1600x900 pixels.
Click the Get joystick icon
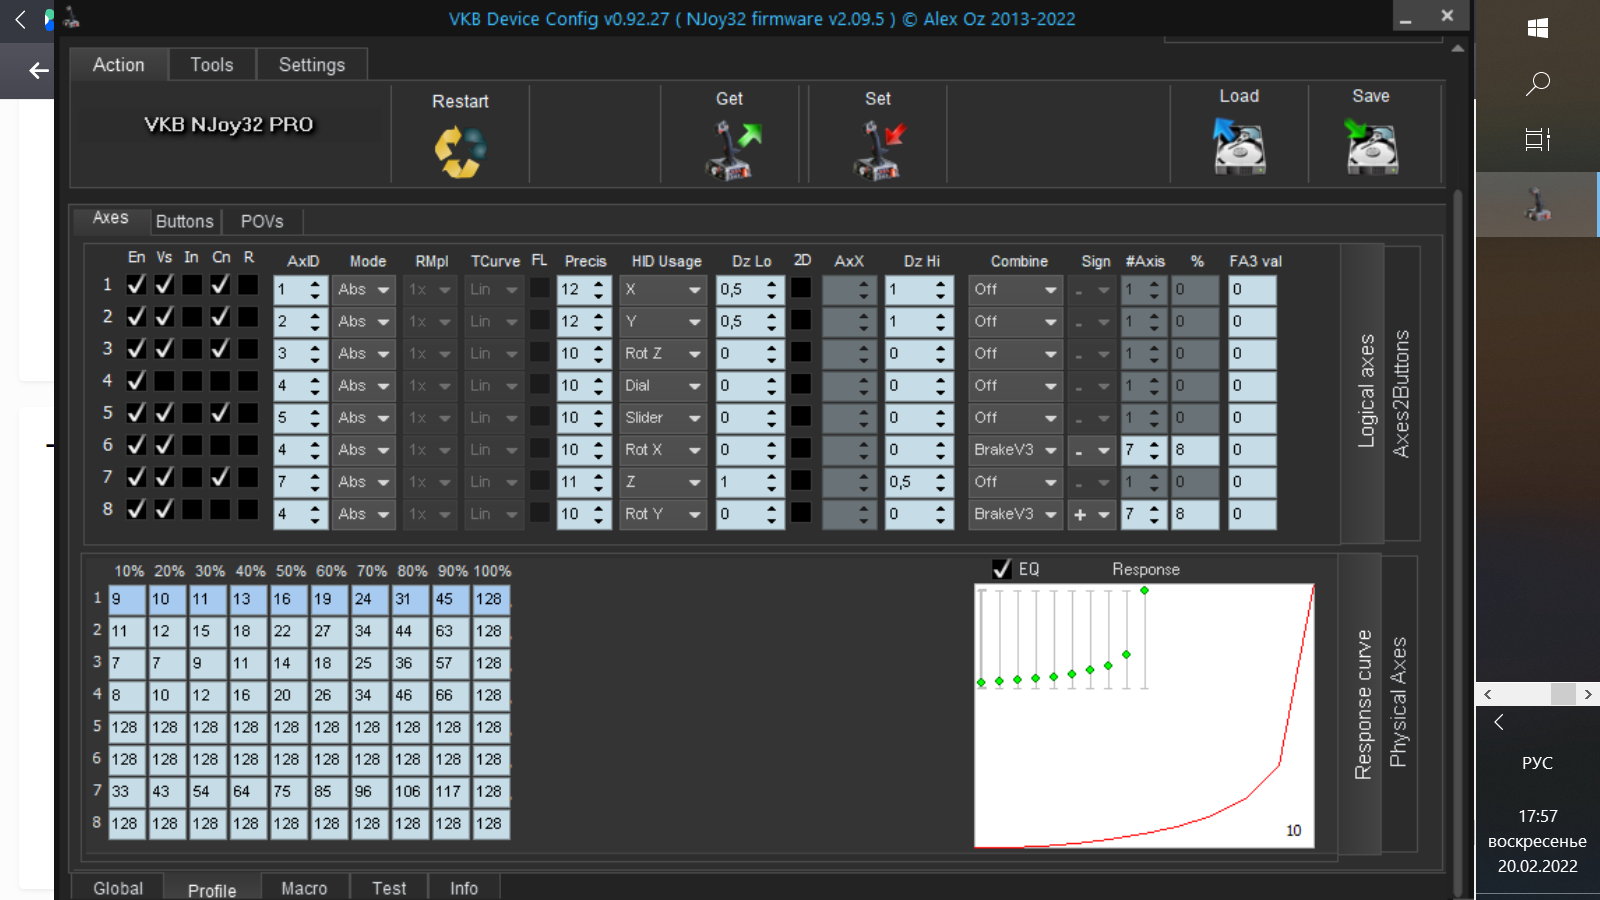click(x=731, y=150)
